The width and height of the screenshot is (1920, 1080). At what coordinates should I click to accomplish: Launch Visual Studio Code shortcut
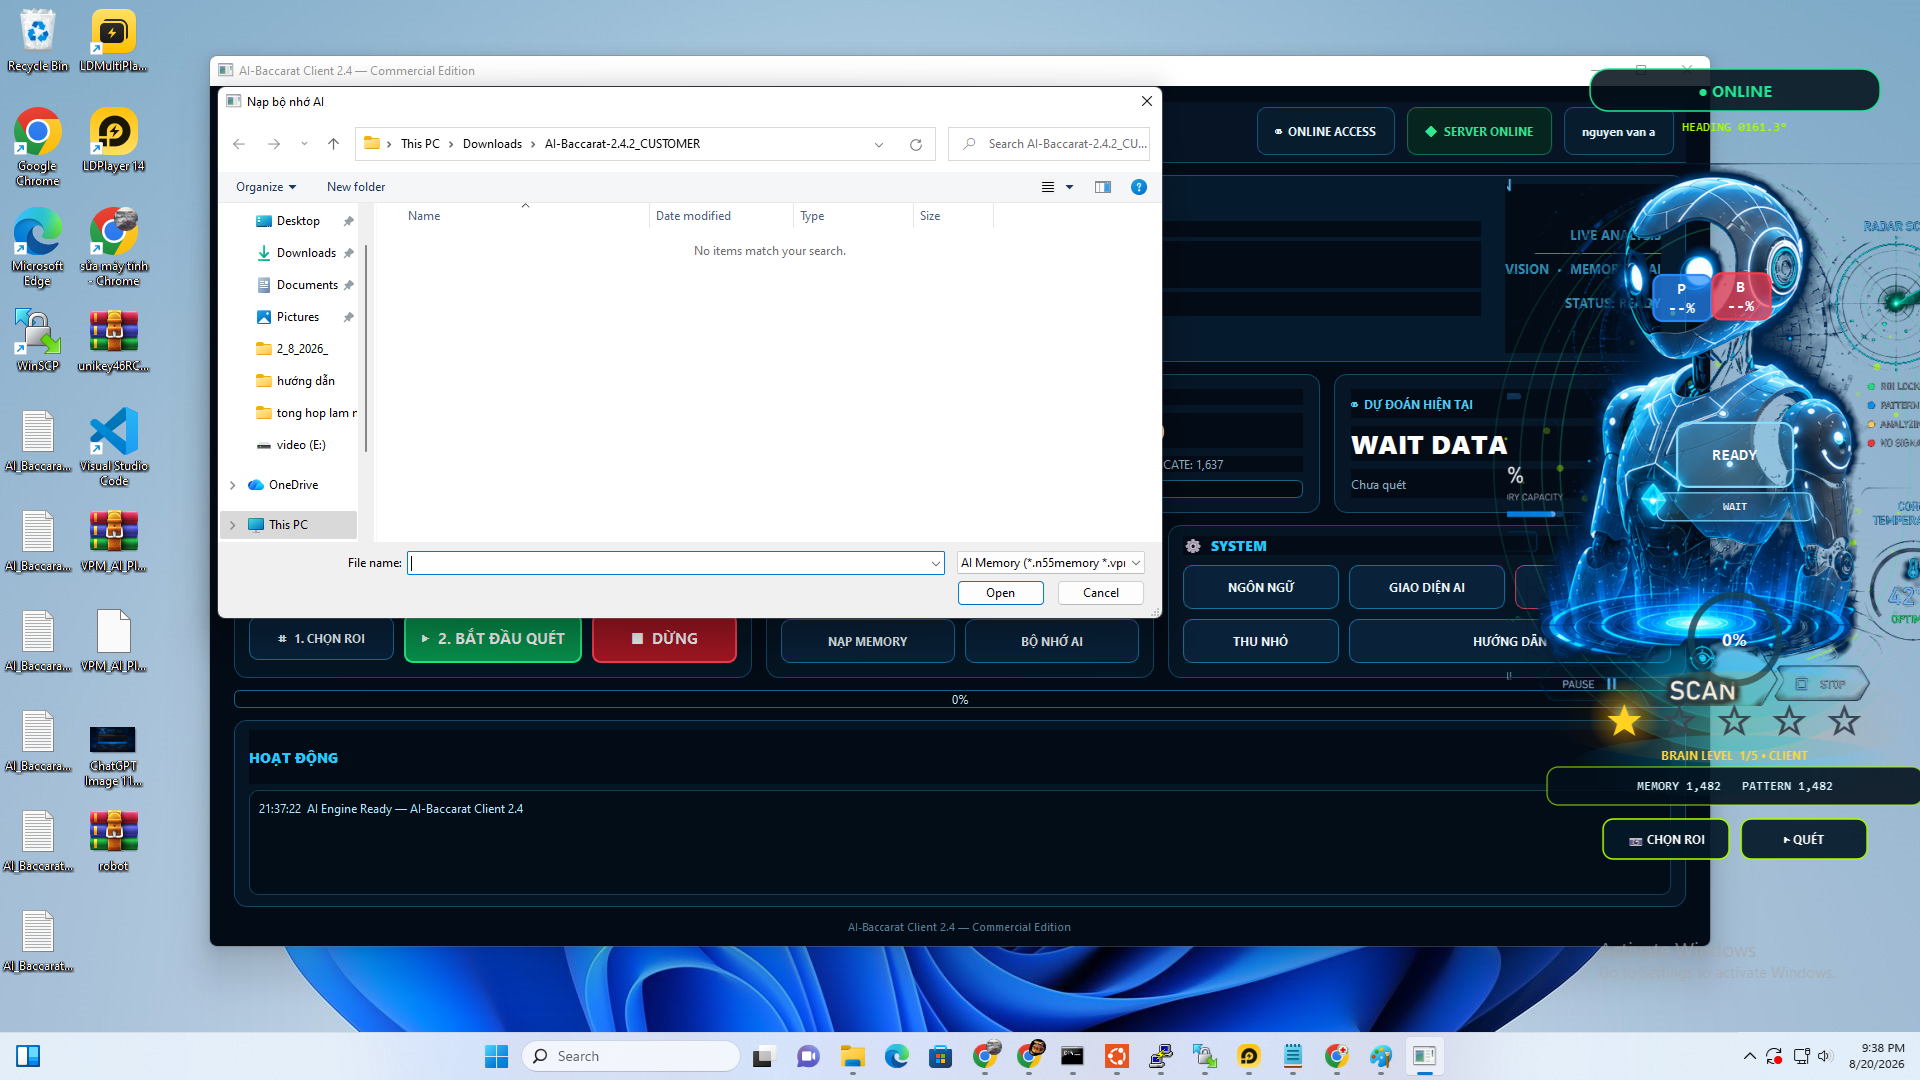114,447
